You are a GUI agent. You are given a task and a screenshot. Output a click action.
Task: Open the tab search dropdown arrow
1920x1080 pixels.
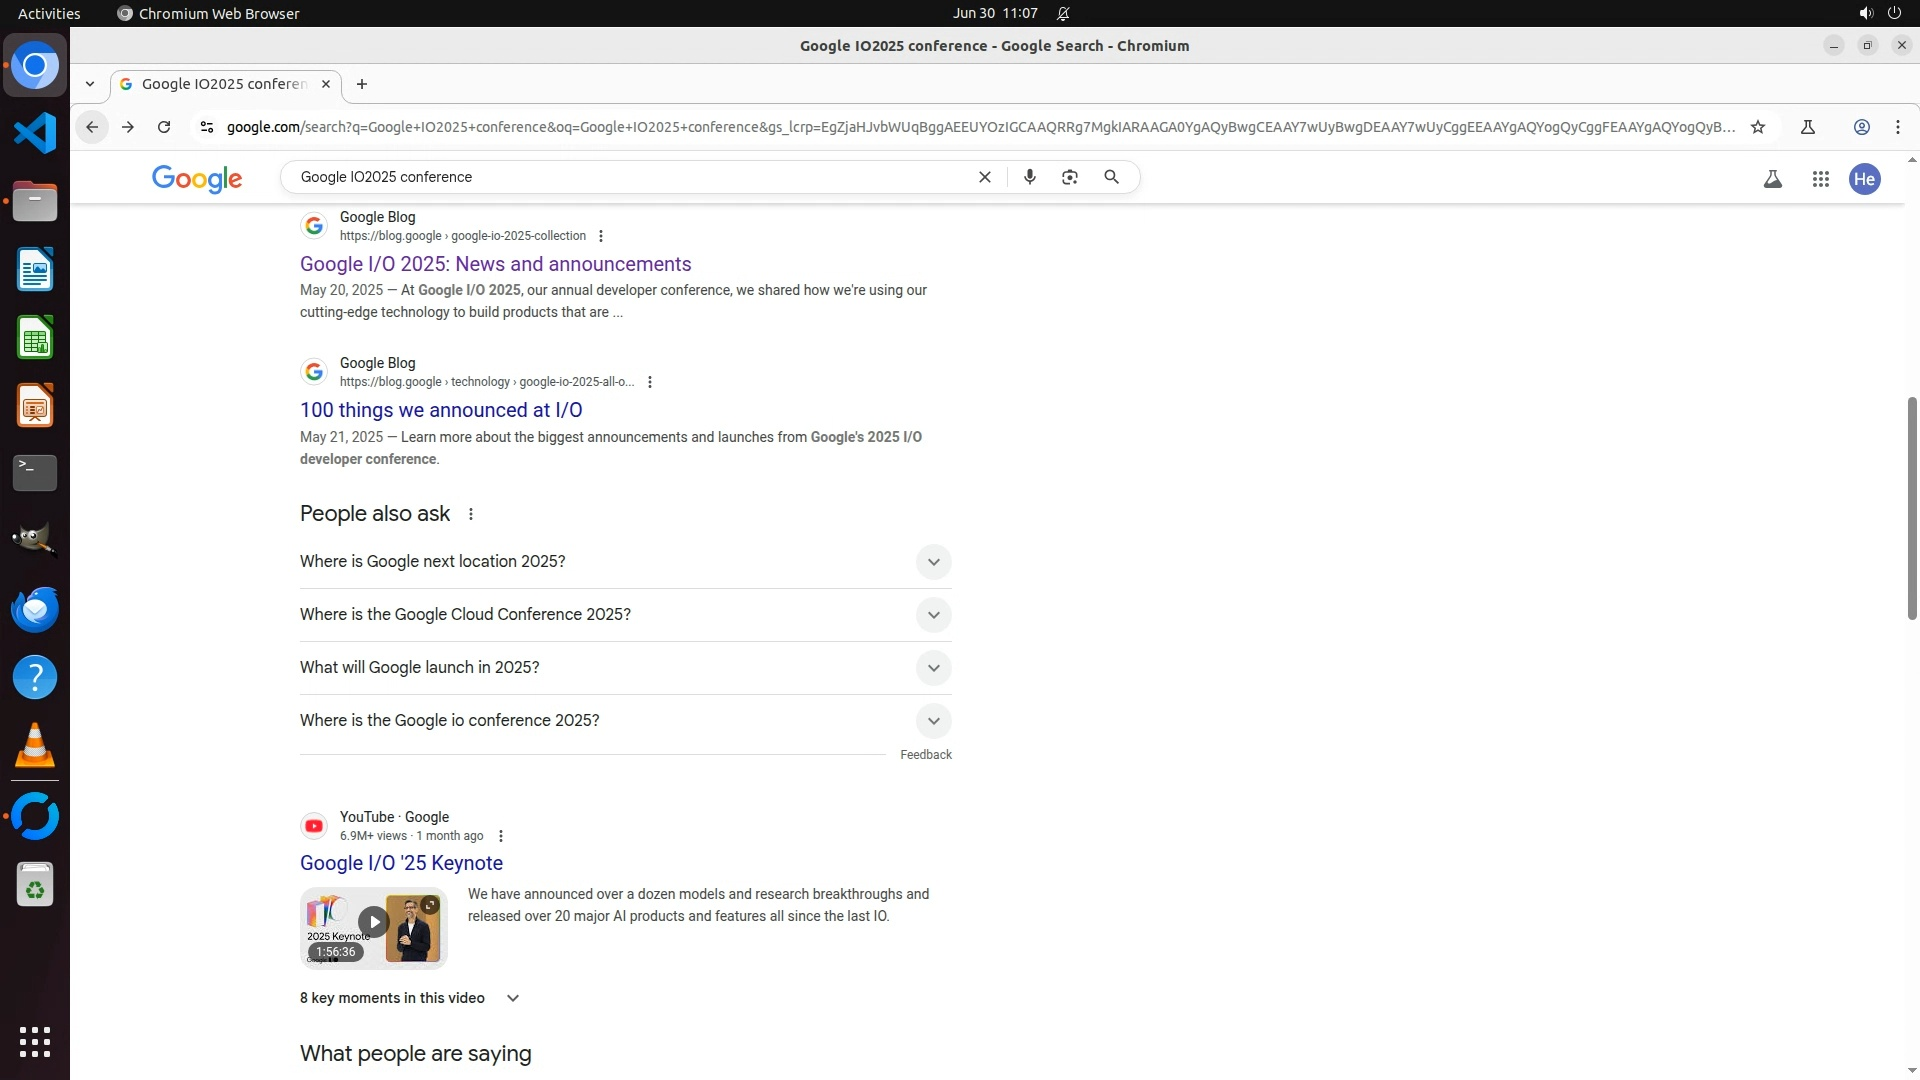coord(90,84)
